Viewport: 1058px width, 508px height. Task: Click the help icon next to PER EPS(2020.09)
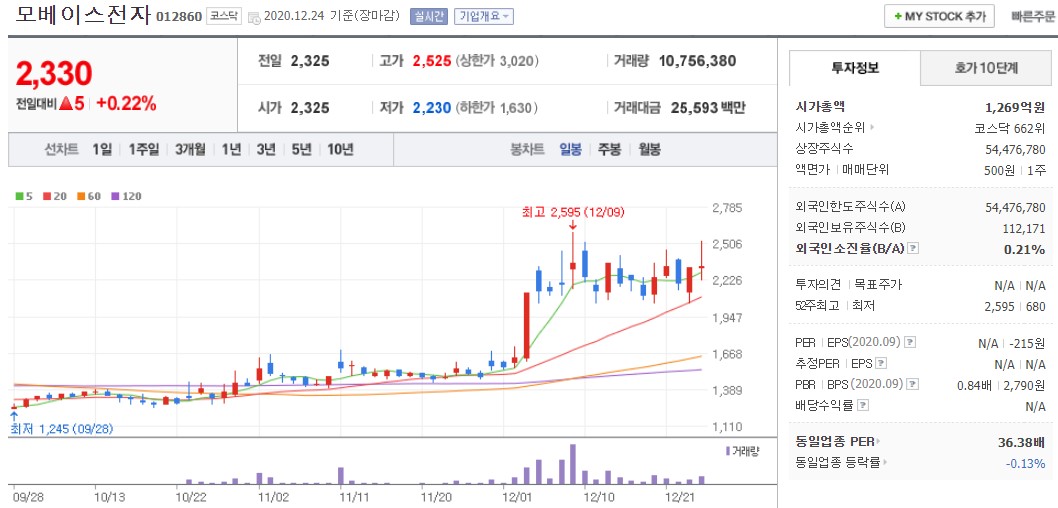coord(910,342)
